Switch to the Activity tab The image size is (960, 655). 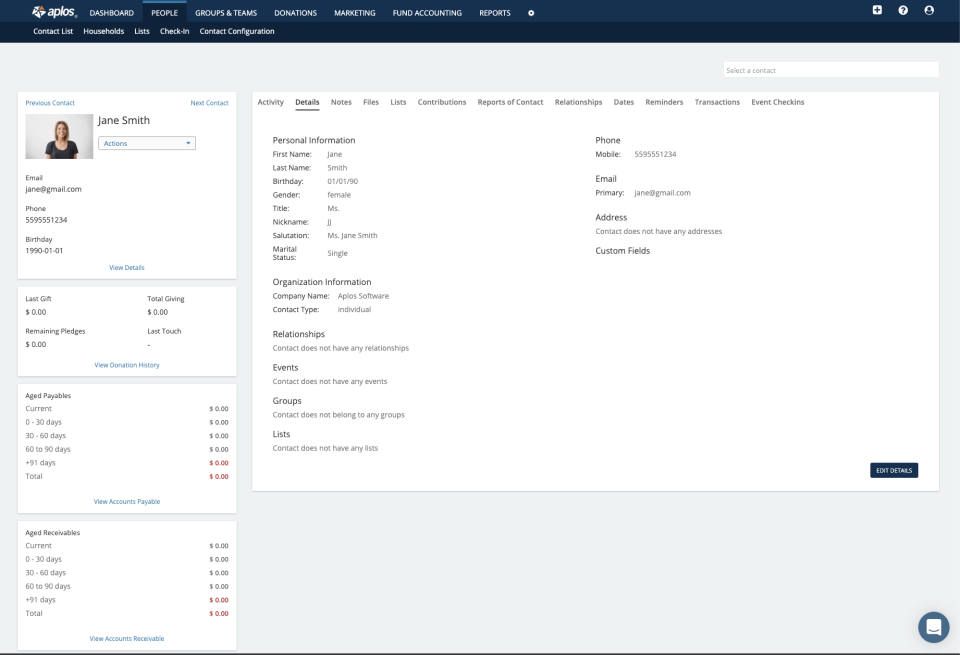pos(271,102)
